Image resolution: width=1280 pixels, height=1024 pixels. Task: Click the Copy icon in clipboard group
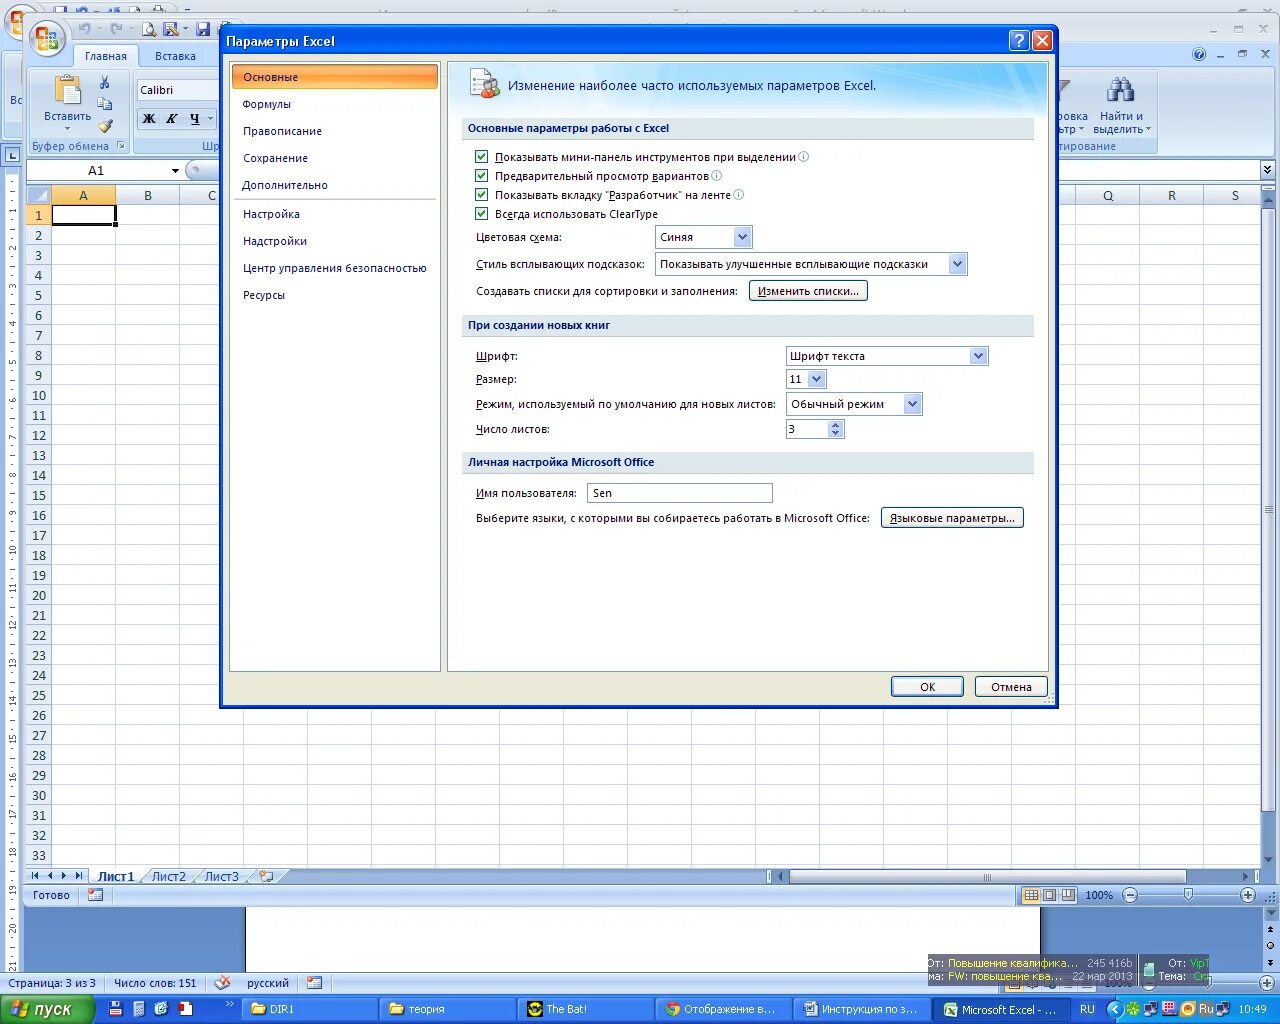(x=104, y=104)
